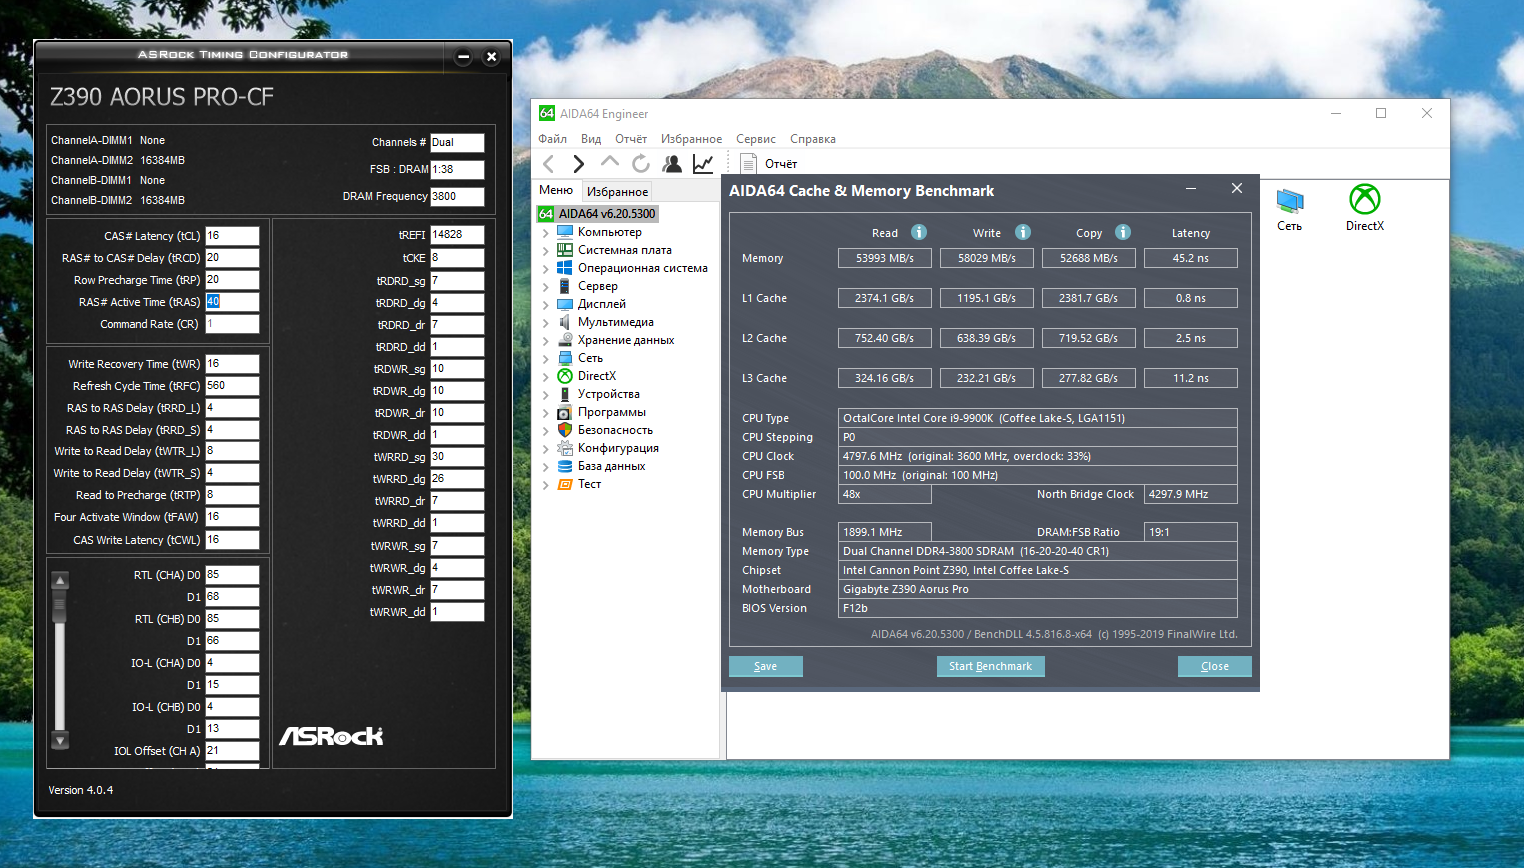Click the L3 Cache latency 11.2 ns
This screenshot has width=1524, height=868.
1191,378
